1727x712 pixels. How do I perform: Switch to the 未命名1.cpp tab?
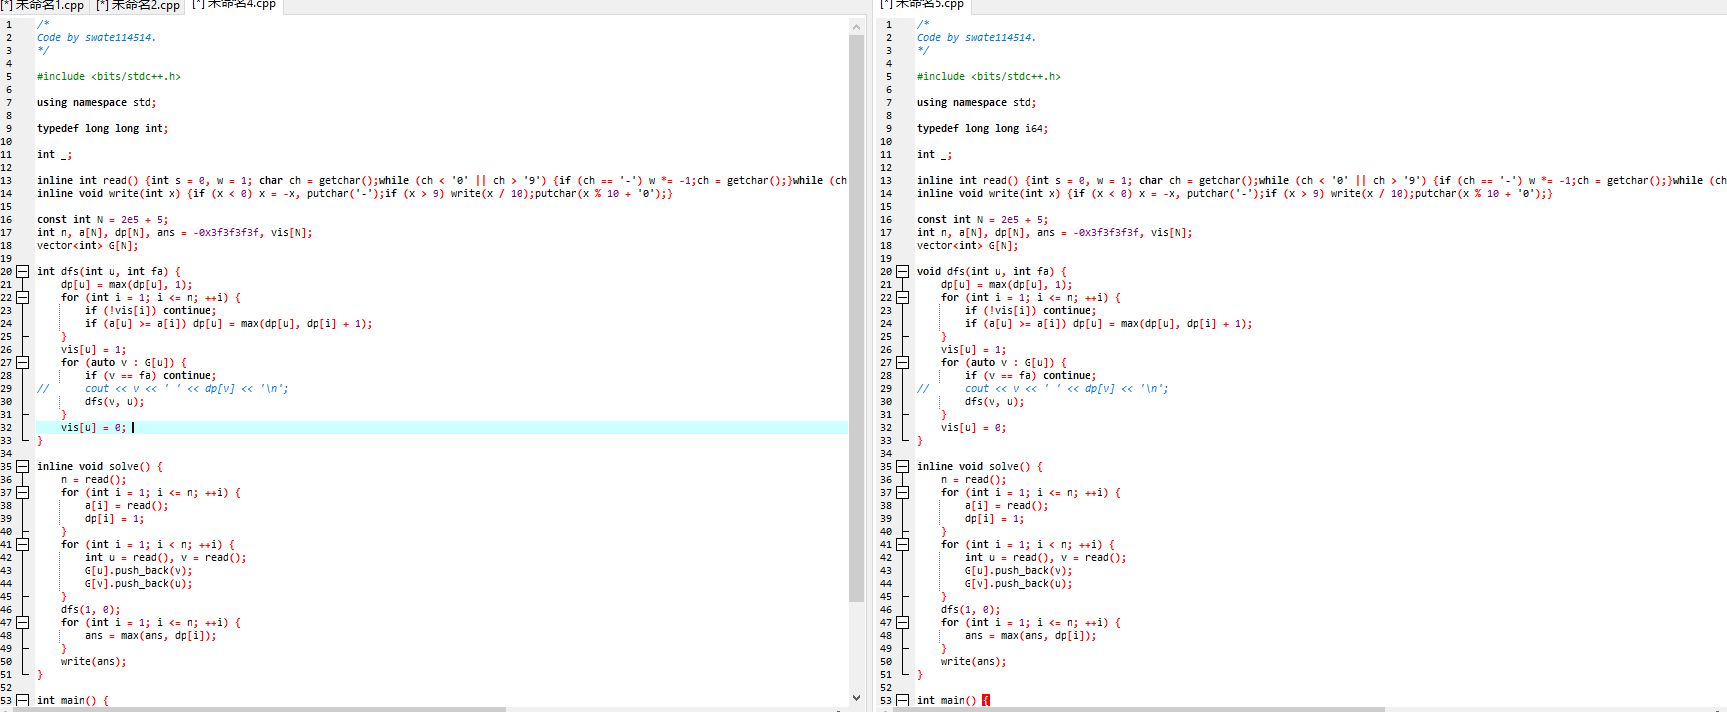pos(45,5)
